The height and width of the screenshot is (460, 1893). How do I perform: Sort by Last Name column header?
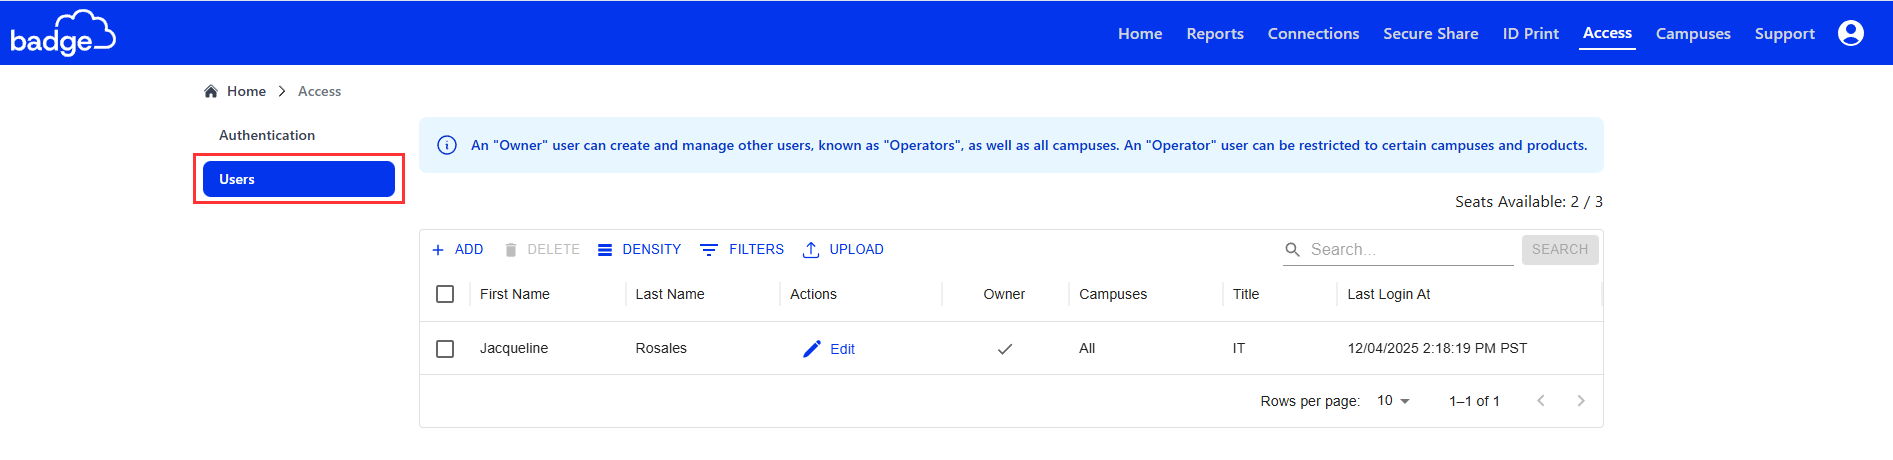[670, 294]
